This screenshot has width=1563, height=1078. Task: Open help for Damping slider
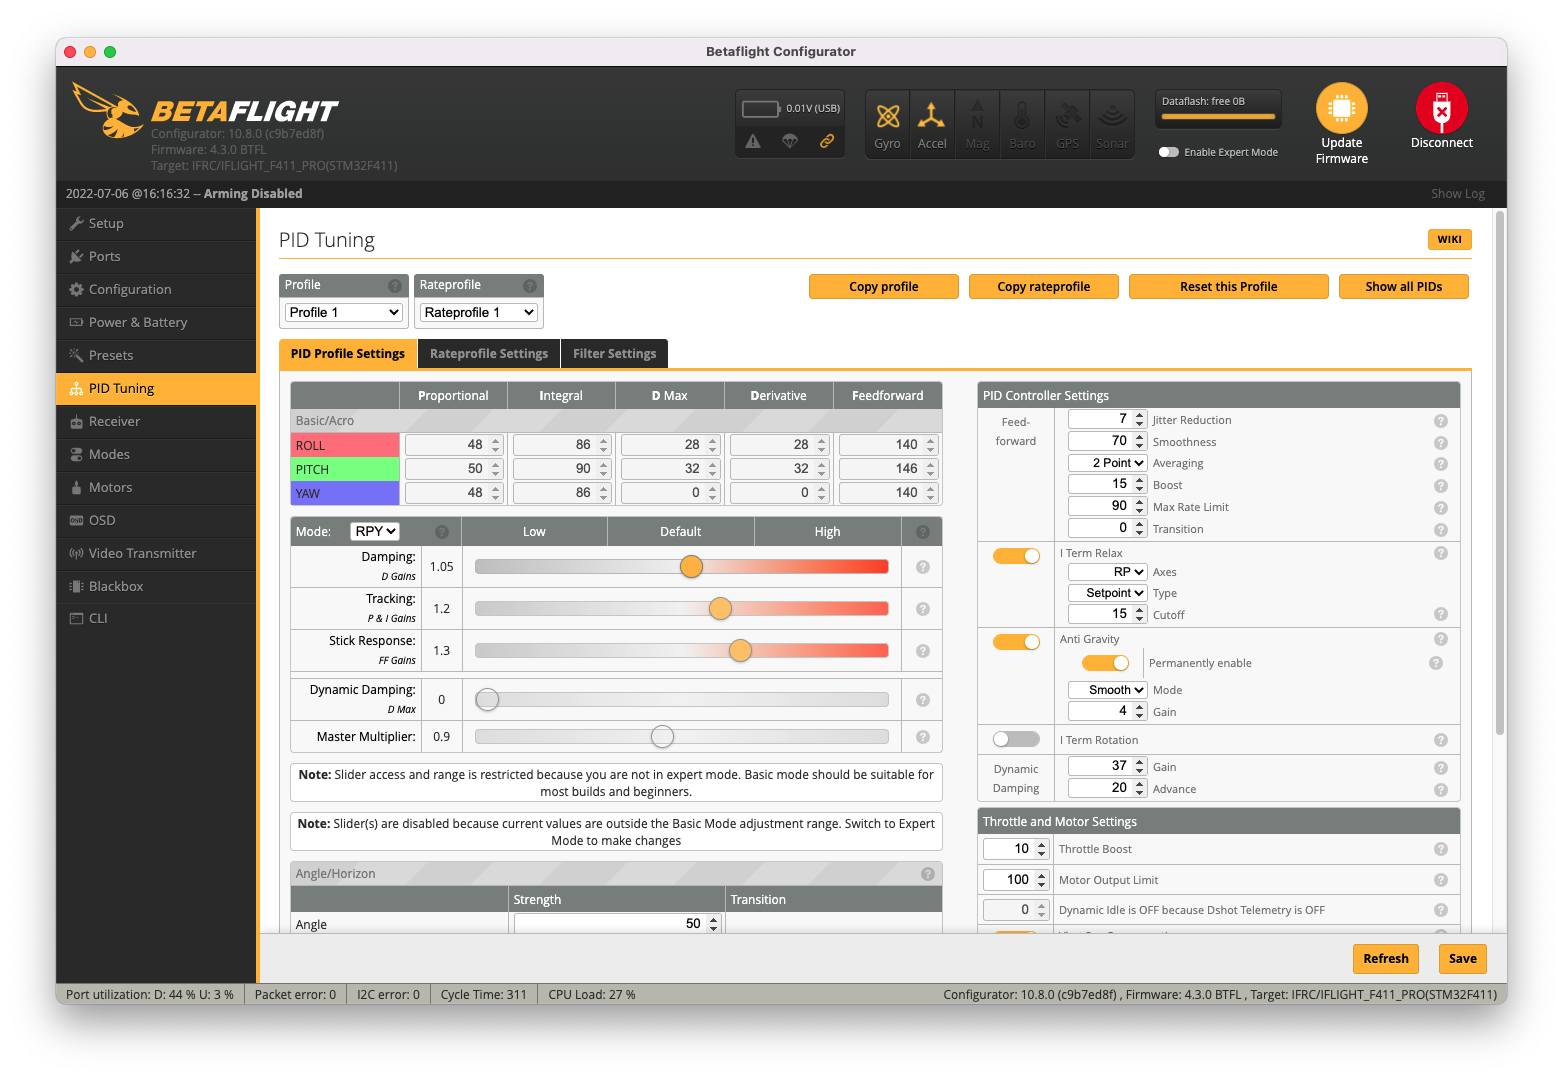click(x=923, y=567)
